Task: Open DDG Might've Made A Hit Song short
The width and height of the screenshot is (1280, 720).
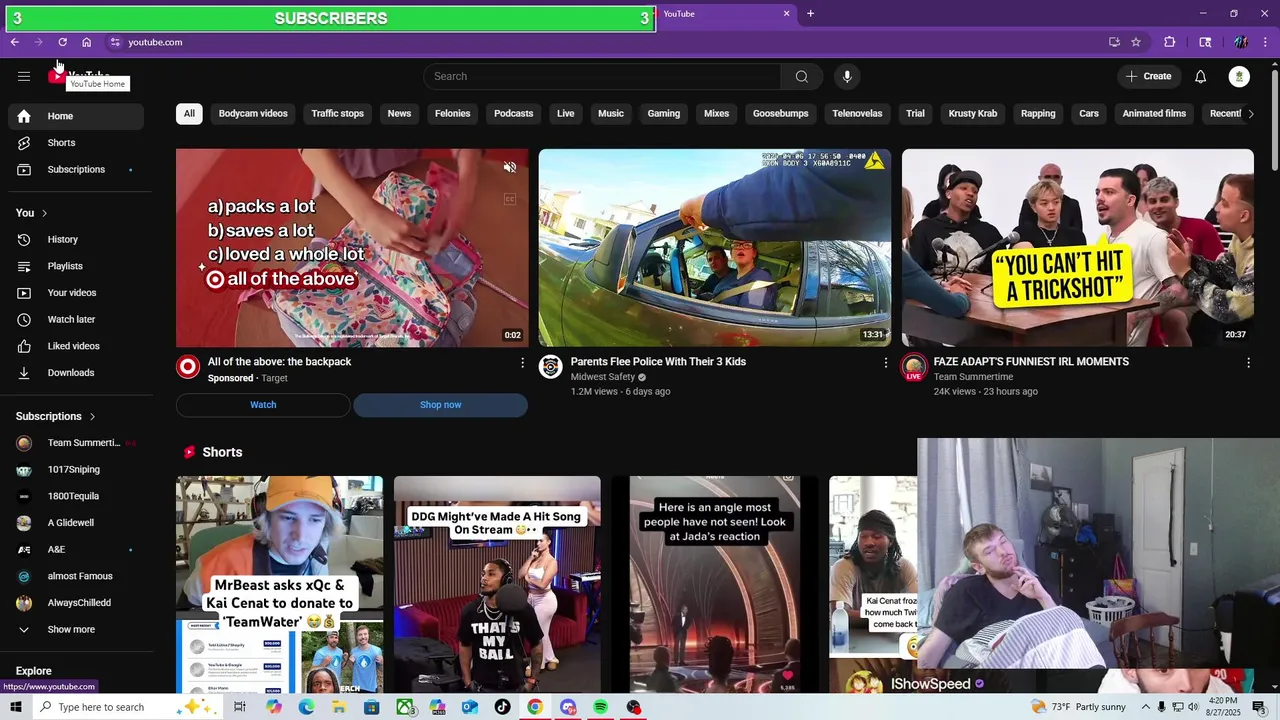Action: [x=497, y=585]
